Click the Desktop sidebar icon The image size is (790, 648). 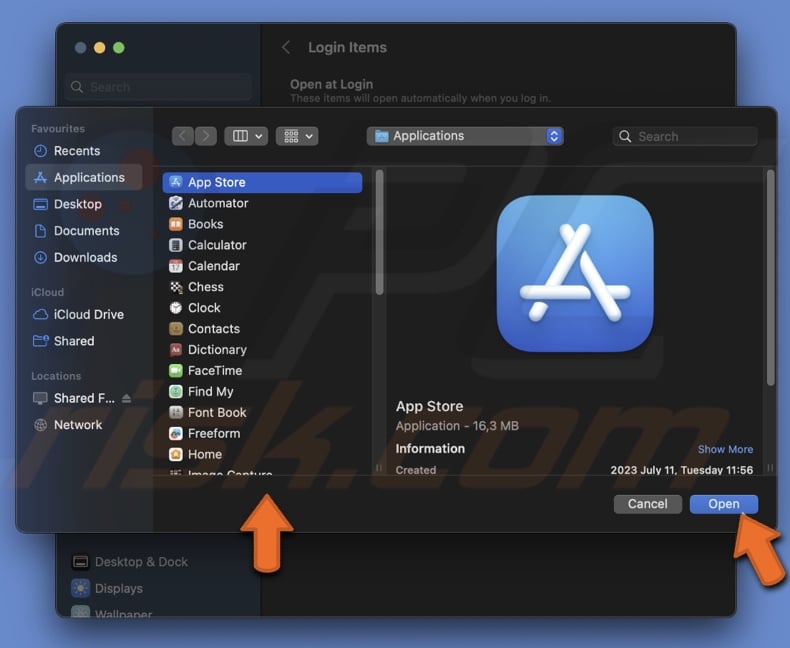40,204
